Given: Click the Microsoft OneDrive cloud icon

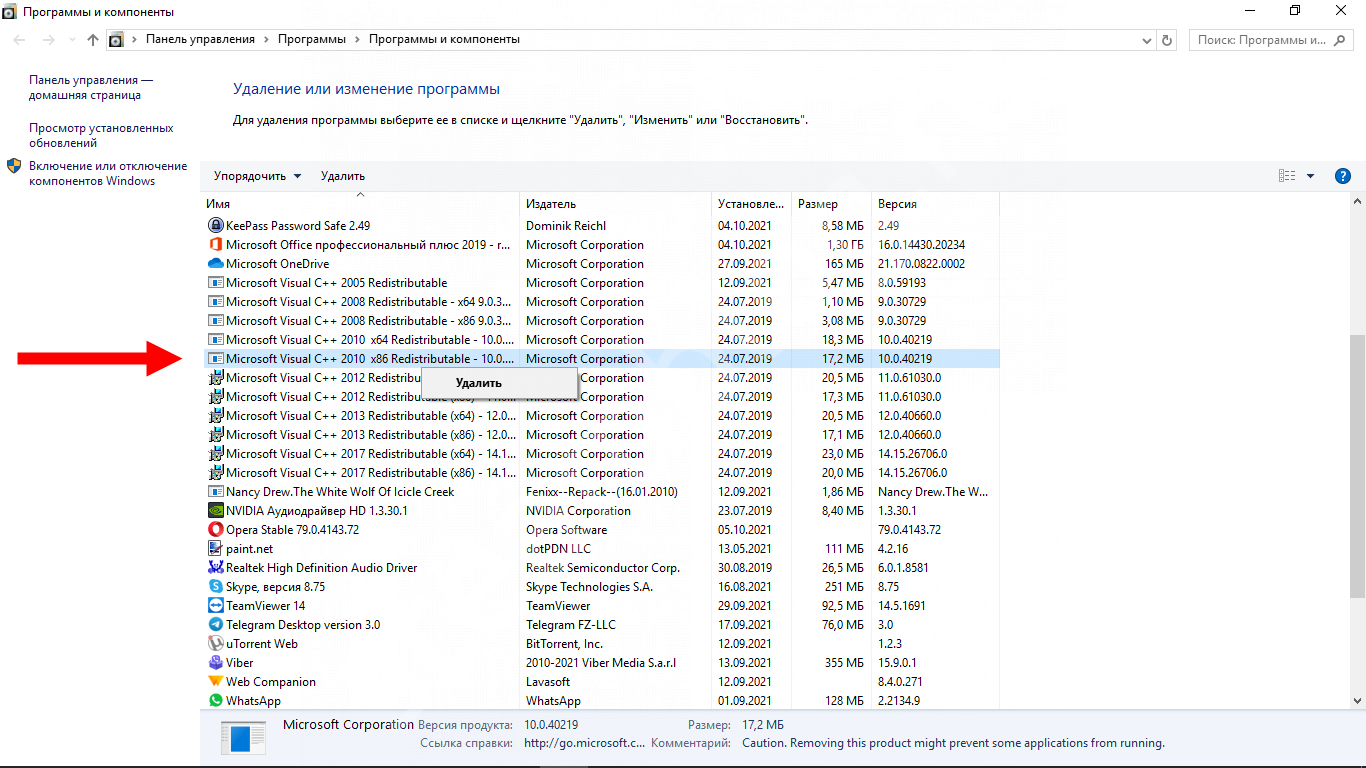Looking at the screenshot, I should click(215, 264).
